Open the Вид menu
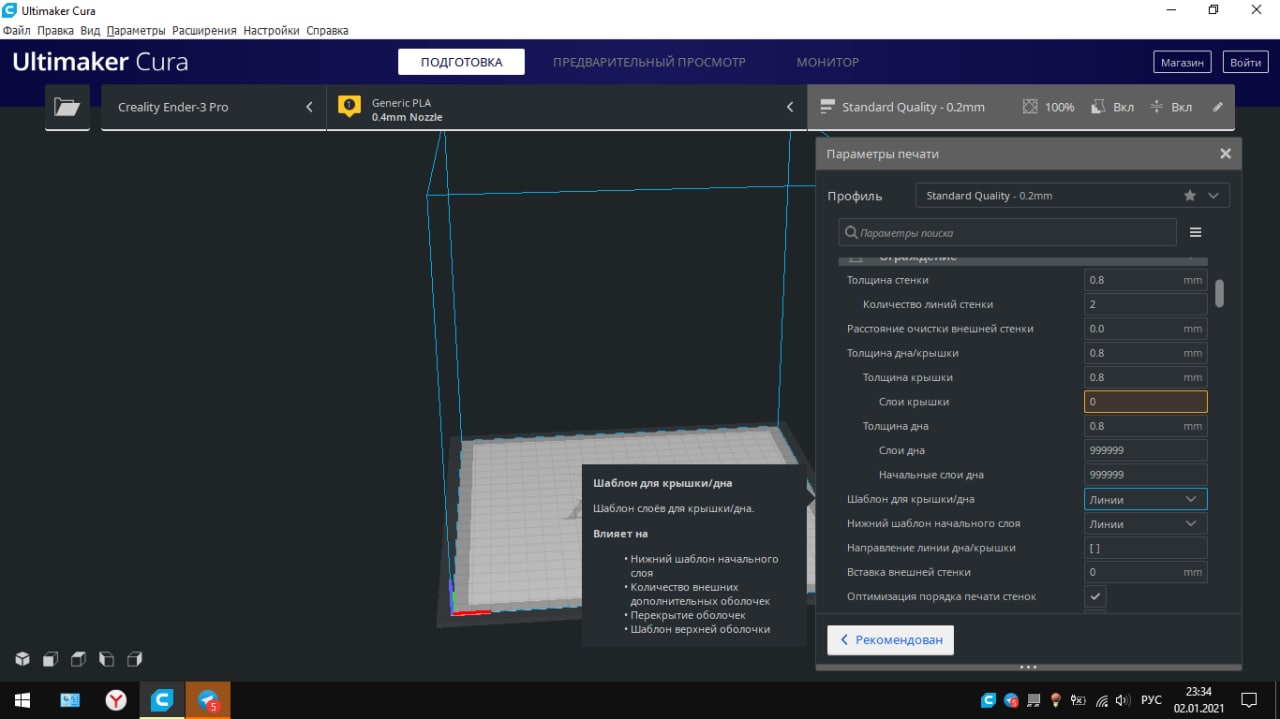Image resolution: width=1280 pixels, height=719 pixels. pos(90,31)
